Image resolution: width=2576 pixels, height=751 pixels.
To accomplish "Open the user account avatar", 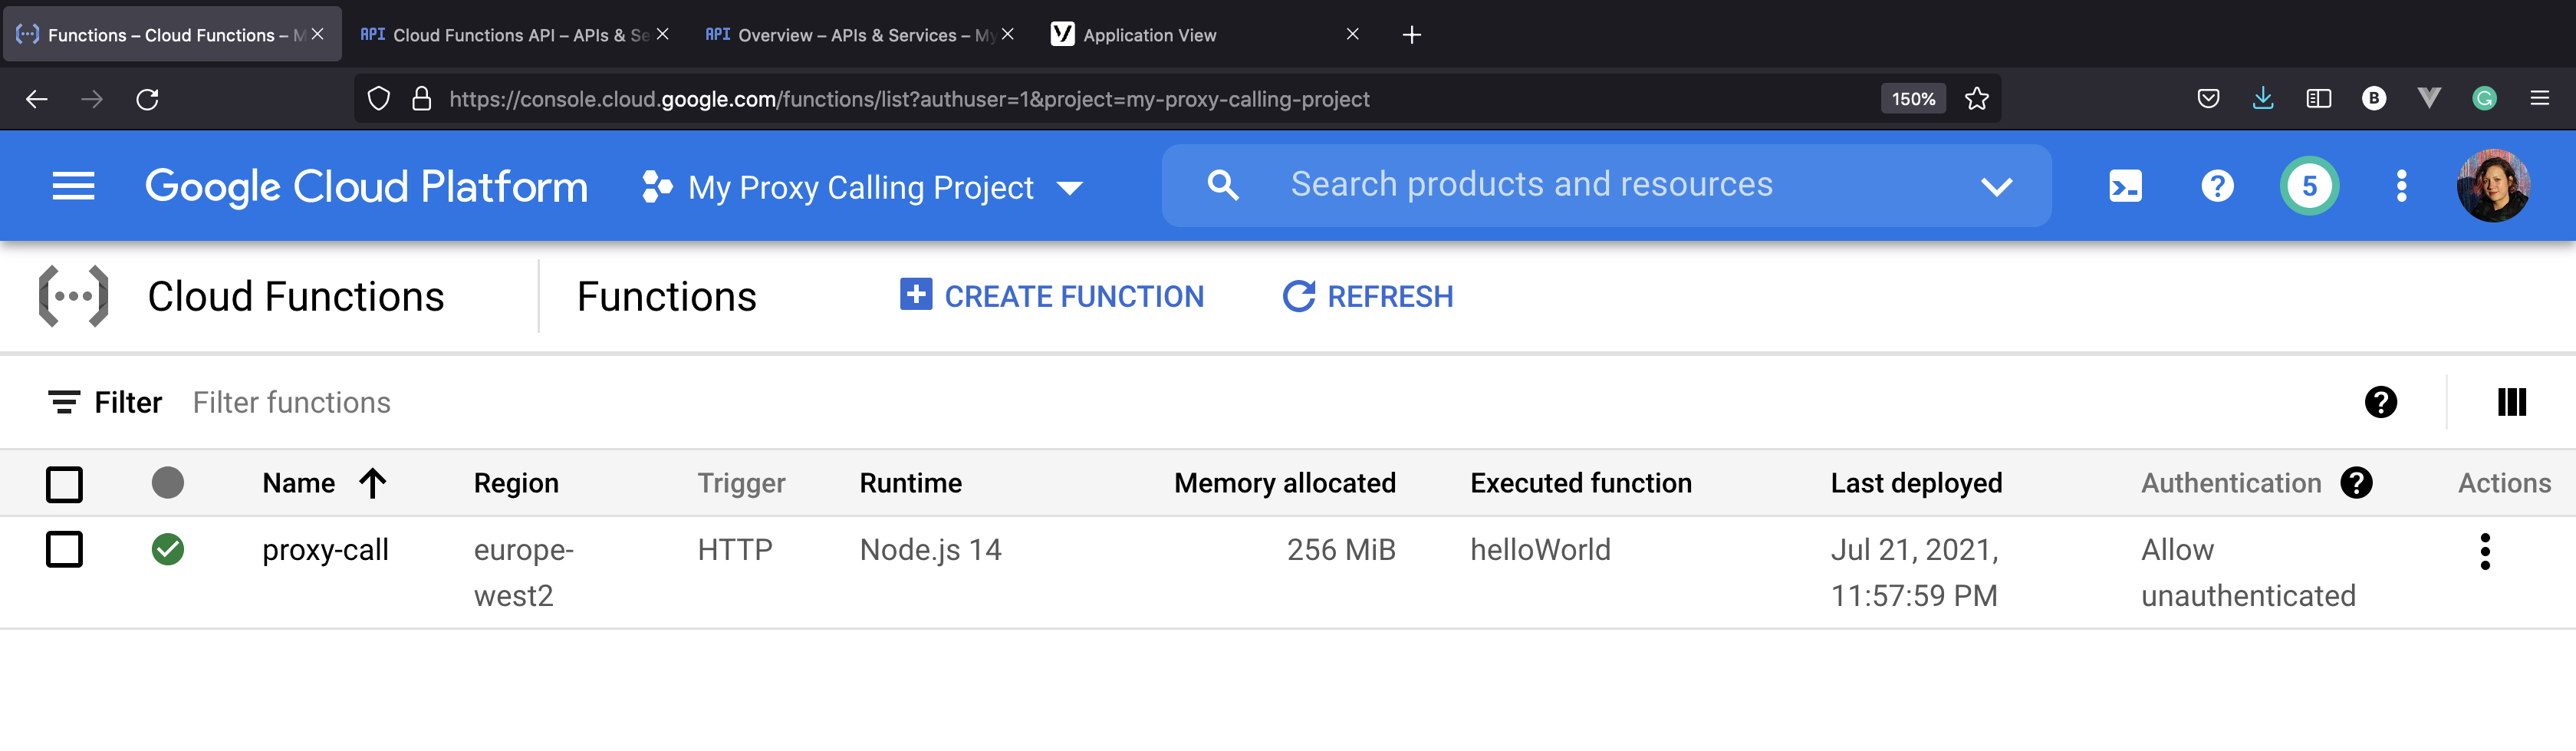I will (x=2493, y=186).
